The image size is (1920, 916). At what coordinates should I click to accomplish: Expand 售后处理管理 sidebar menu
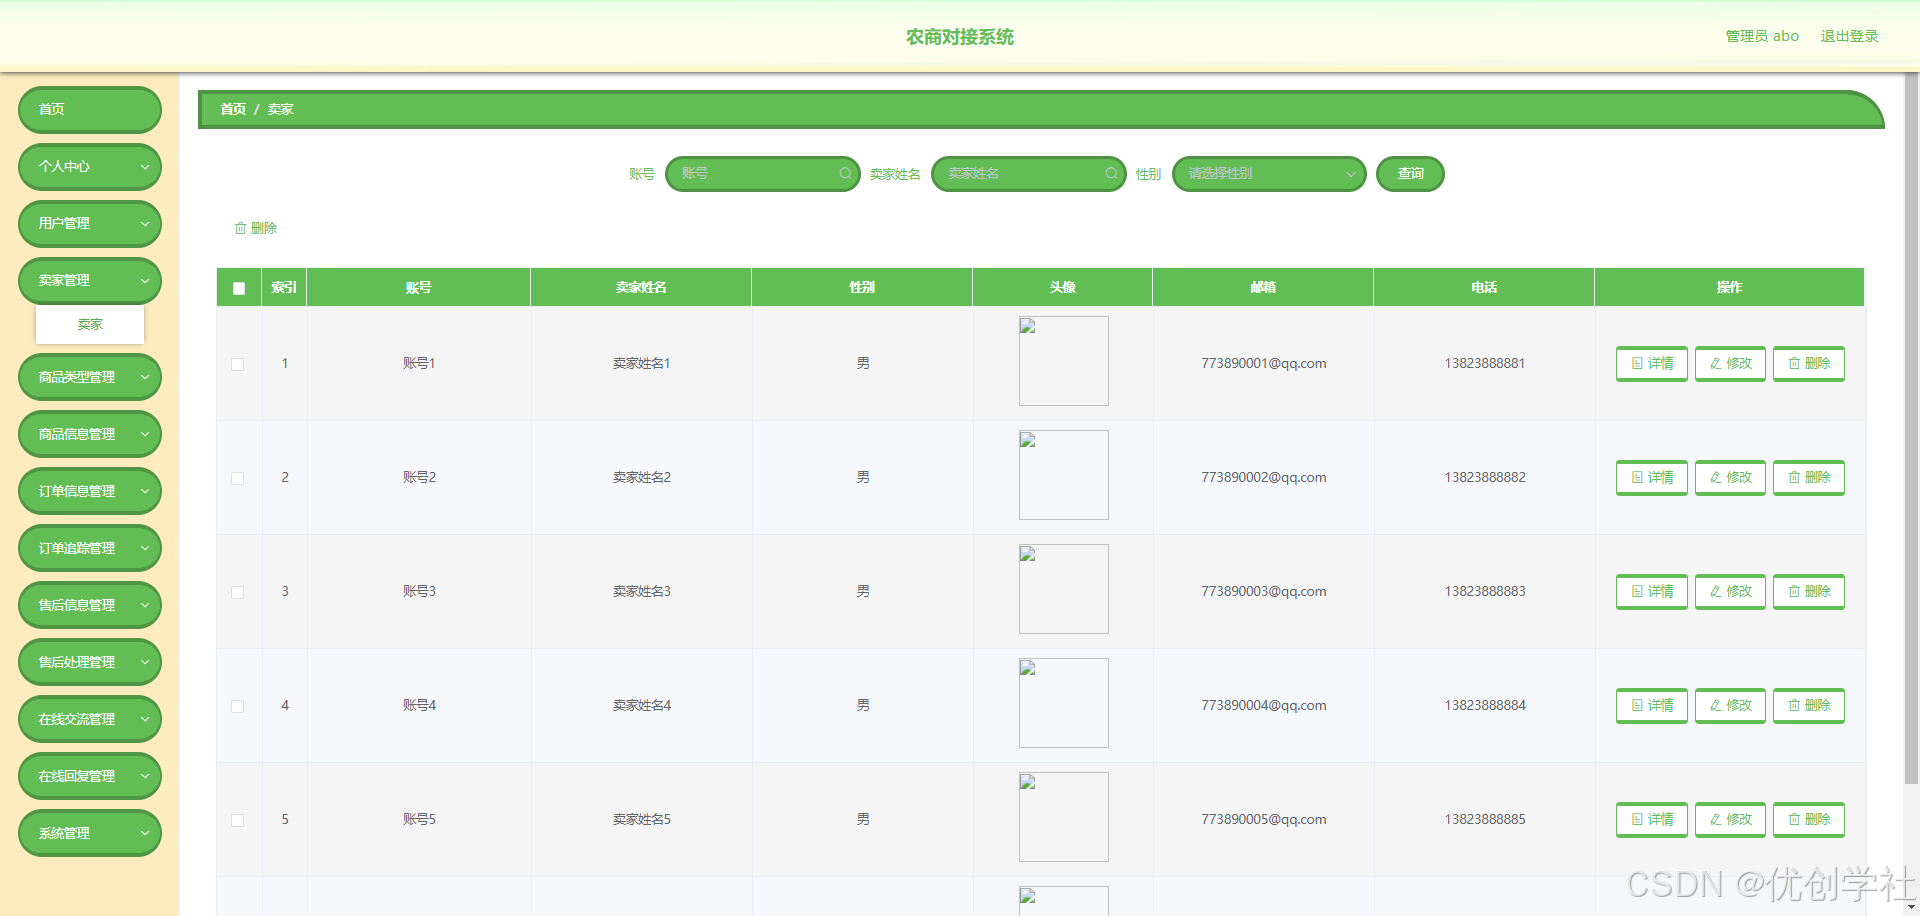pyautogui.click(x=90, y=662)
